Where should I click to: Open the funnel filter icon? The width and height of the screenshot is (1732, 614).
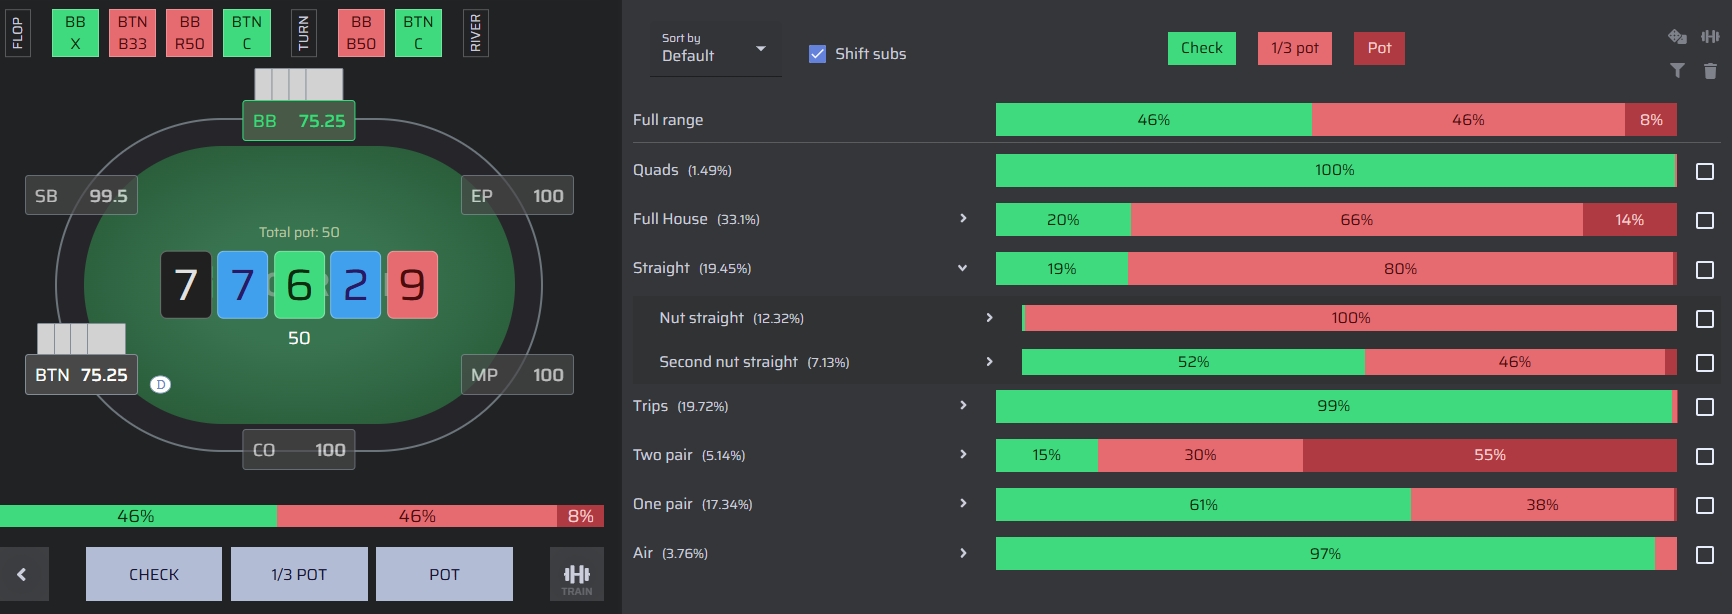[x=1677, y=70]
